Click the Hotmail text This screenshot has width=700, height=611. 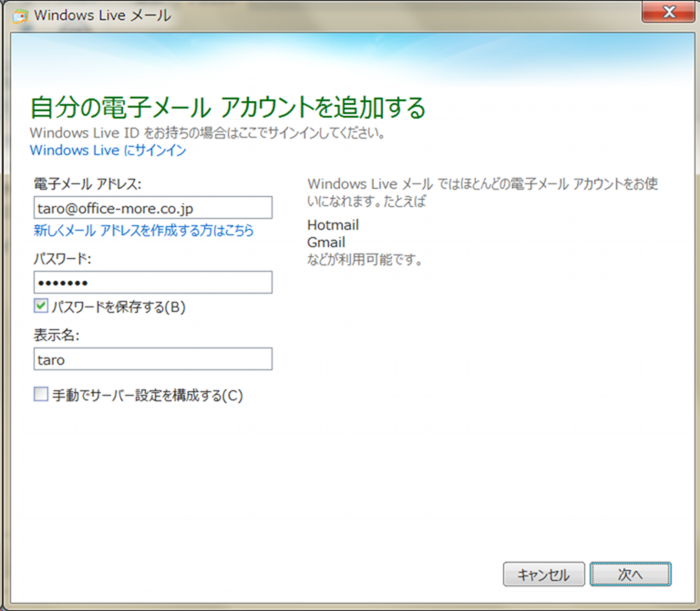(333, 225)
